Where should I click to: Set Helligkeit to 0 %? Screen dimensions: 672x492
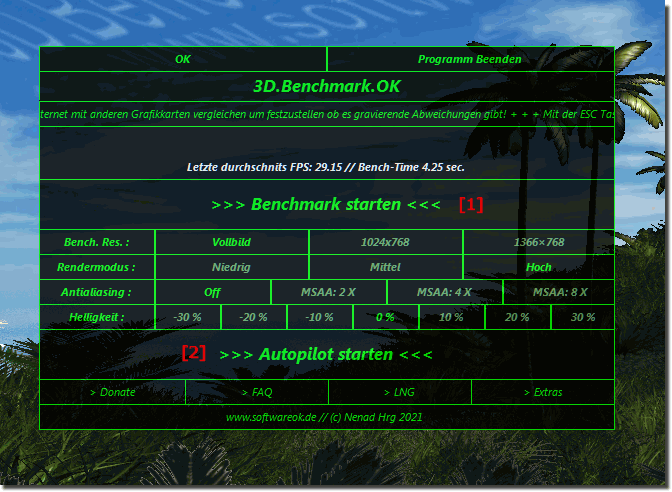385,317
